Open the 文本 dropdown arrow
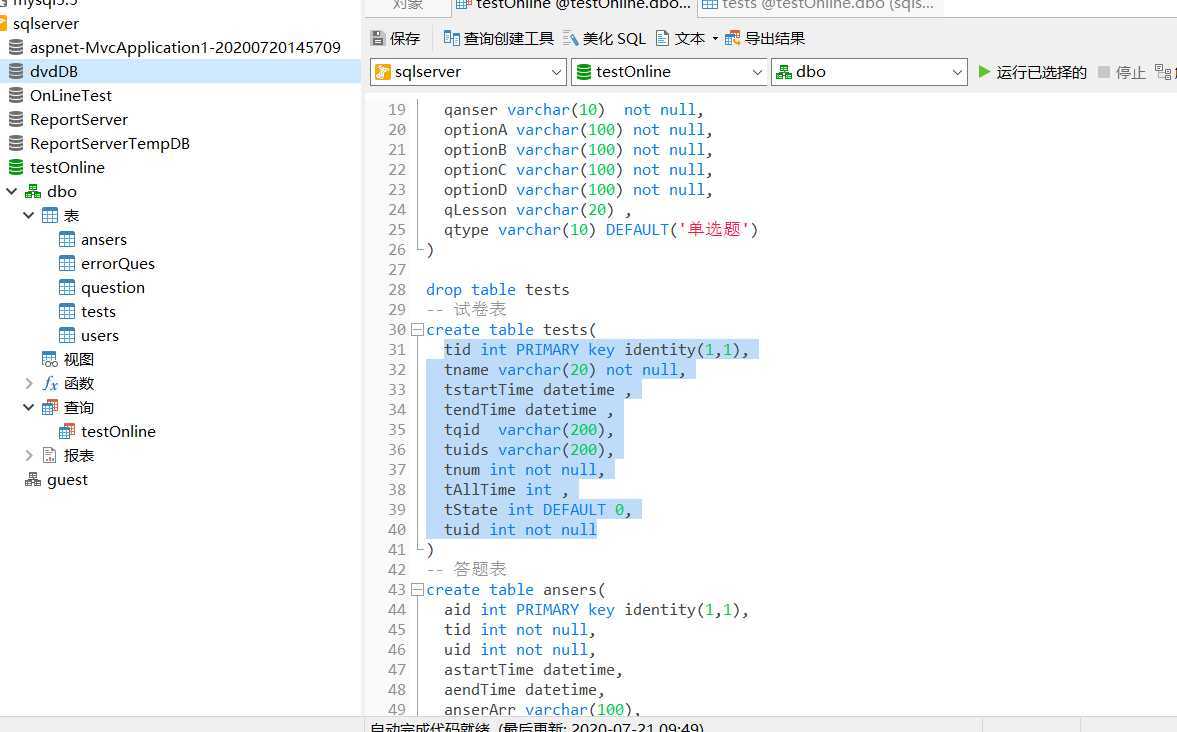 pyautogui.click(x=715, y=38)
